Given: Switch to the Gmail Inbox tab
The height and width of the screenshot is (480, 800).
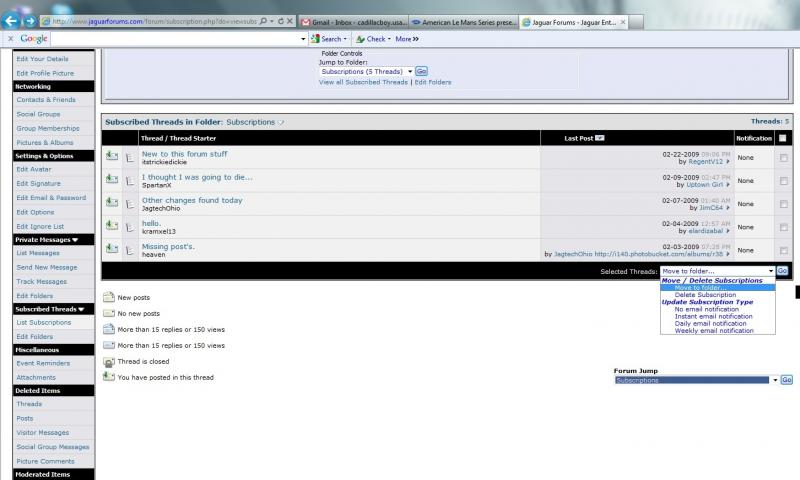Looking at the screenshot, I should tap(354, 22).
